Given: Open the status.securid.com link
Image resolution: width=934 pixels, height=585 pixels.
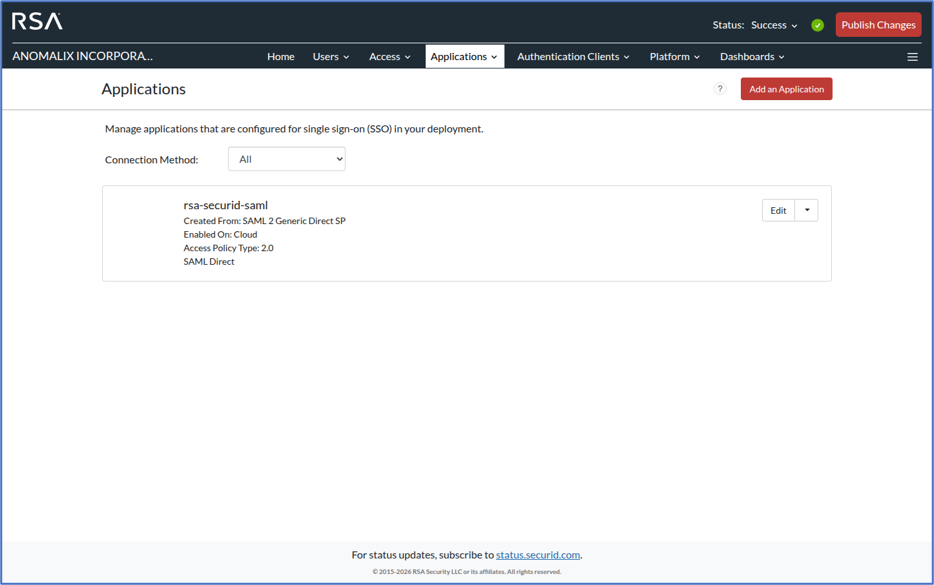Looking at the screenshot, I should tap(538, 555).
